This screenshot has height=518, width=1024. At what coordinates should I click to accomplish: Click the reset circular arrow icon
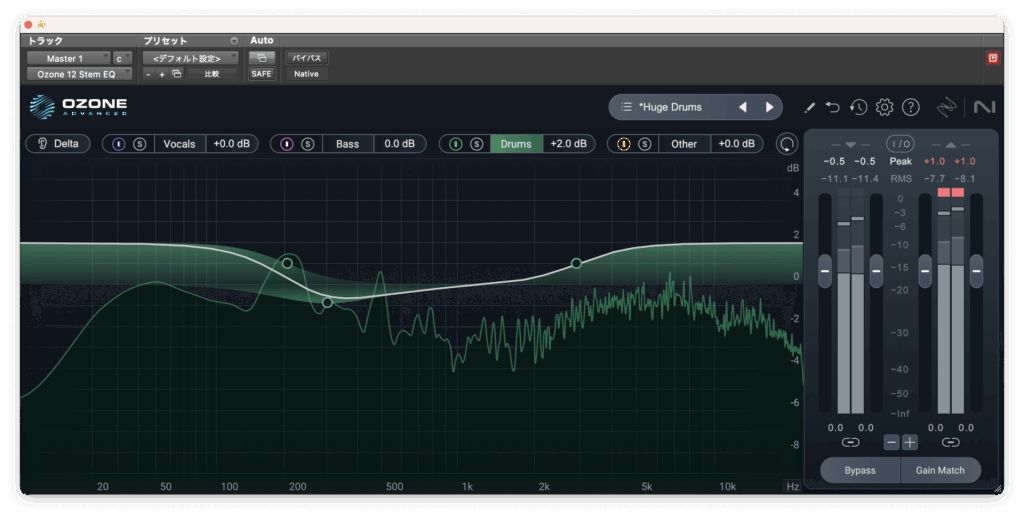788,144
